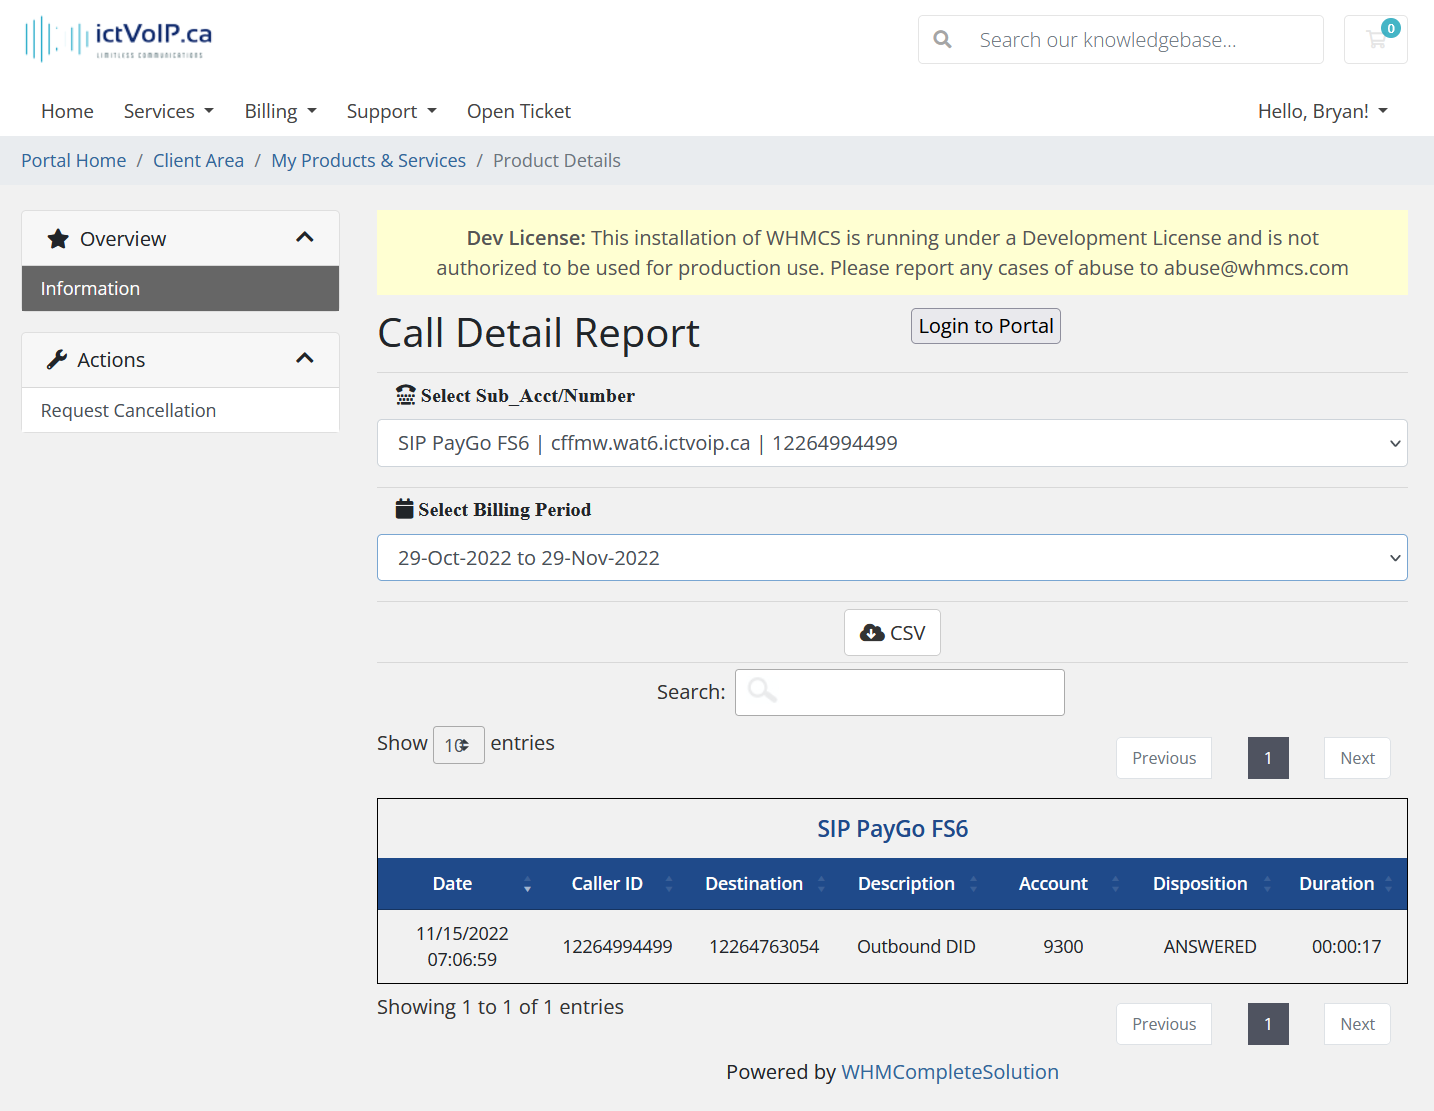Open the Sub_Acct/Number dropdown

tap(892, 443)
